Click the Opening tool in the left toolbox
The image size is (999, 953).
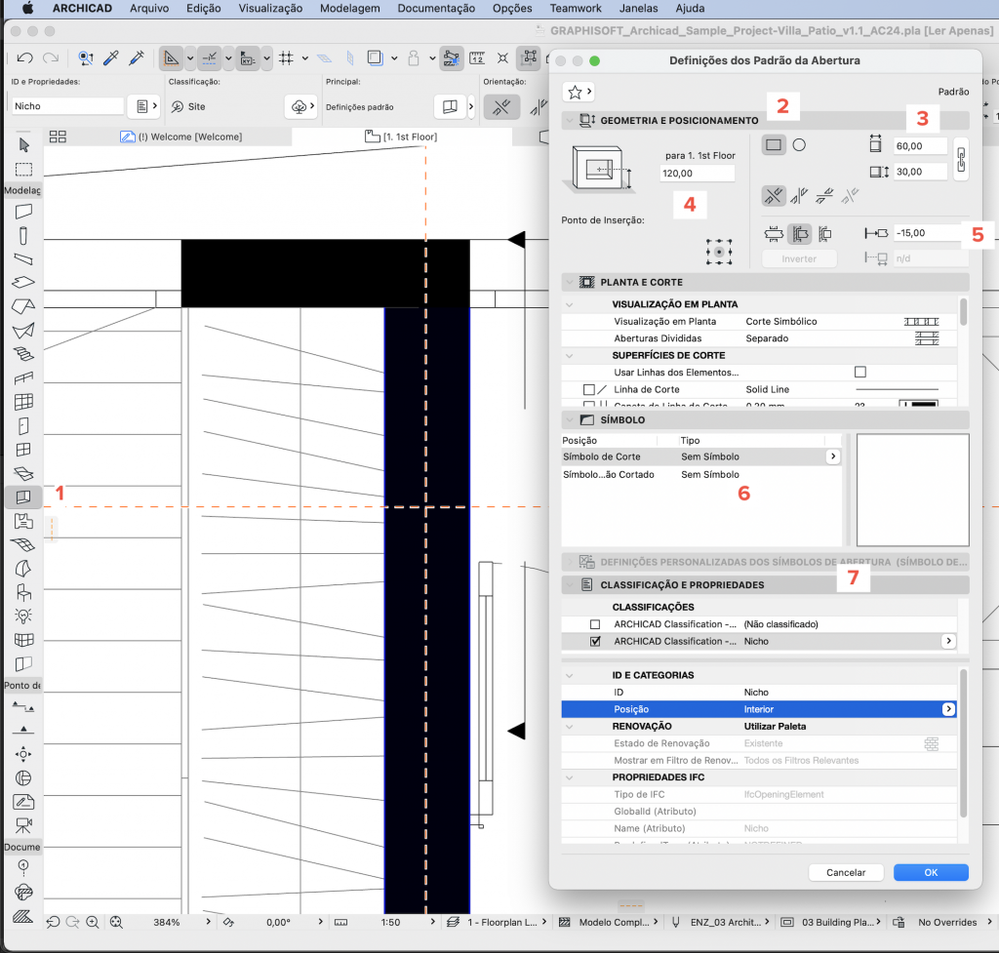pos(23,497)
